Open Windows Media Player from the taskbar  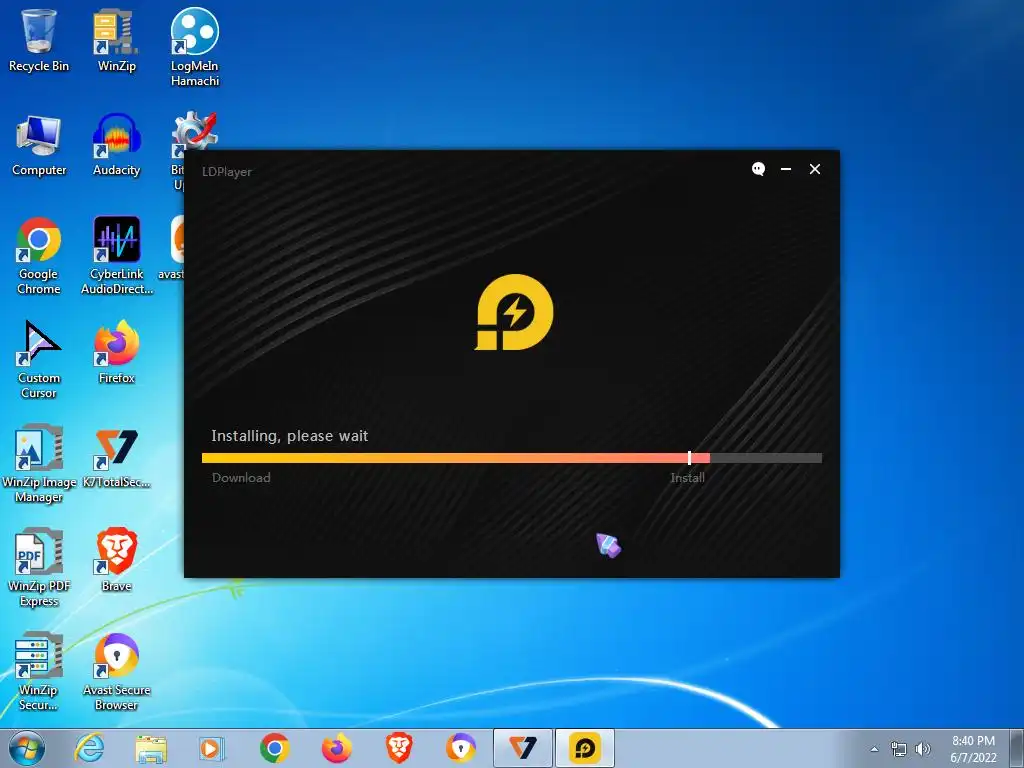click(212, 748)
